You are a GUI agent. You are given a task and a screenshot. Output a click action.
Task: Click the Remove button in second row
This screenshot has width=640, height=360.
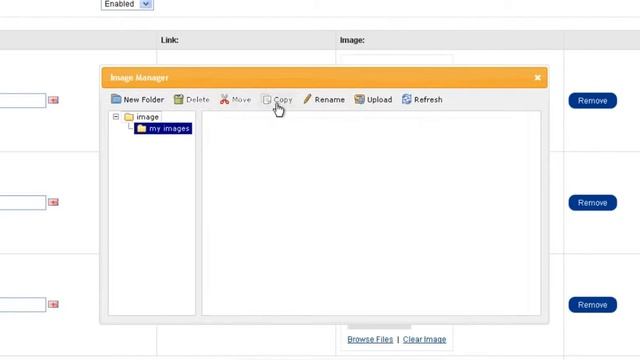pyautogui.click(x=592, y=203)
